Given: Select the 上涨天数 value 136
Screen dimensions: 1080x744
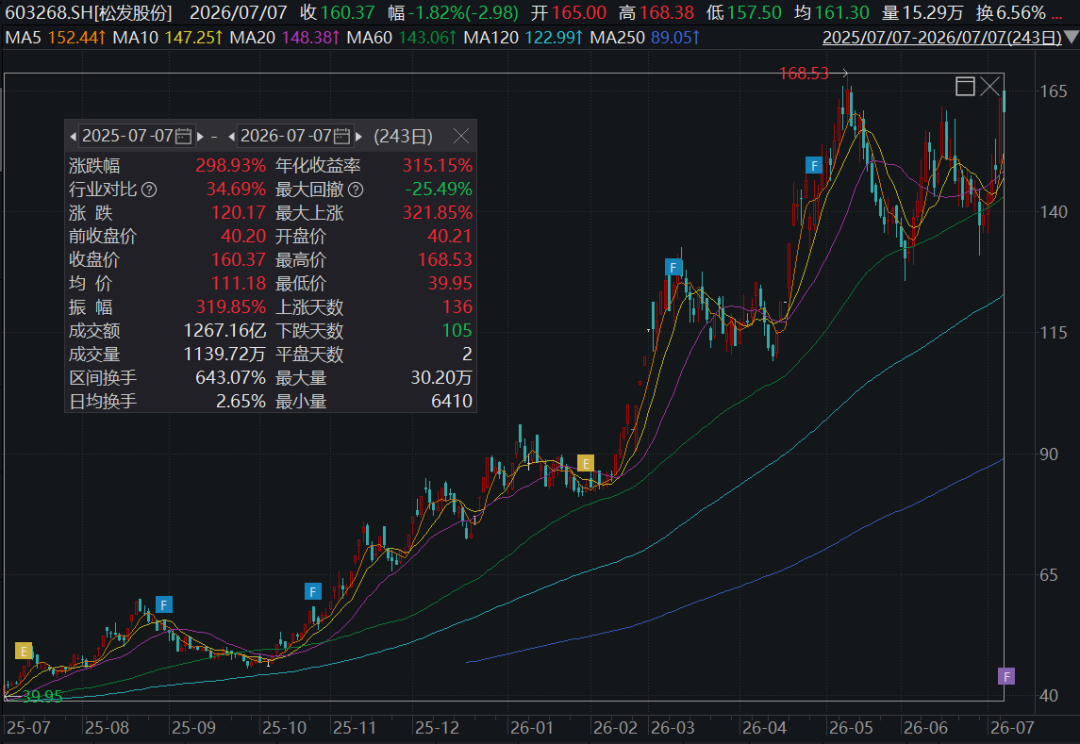Looking at the screenshot, I should point(457,307).
